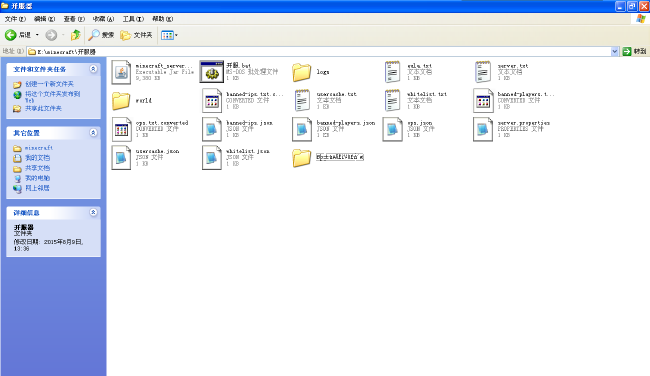Image resolution: width=650 pixels, height=376 pixels.
Task: Open 我的文档 sidebar link
Action: [x=37, y=158]
